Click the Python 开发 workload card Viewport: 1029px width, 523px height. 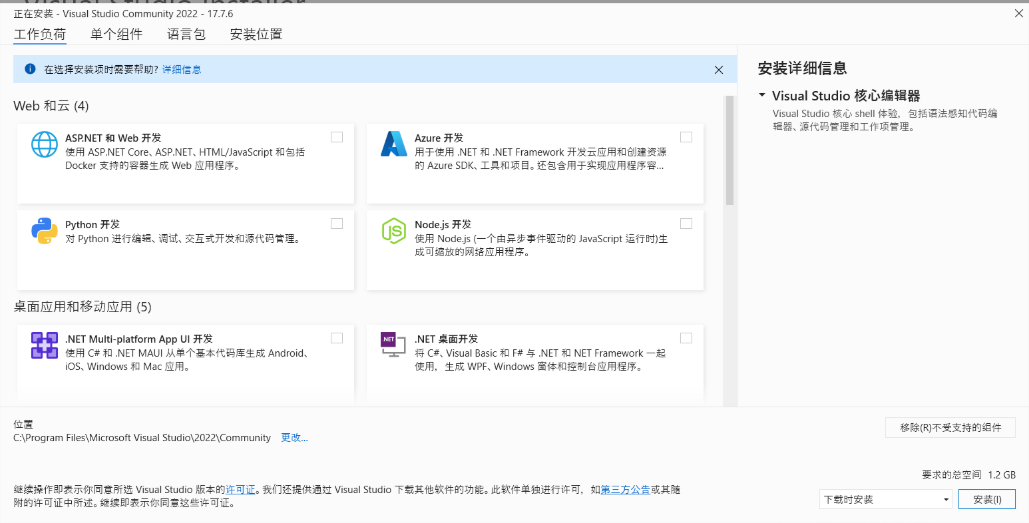coord(186,250)
